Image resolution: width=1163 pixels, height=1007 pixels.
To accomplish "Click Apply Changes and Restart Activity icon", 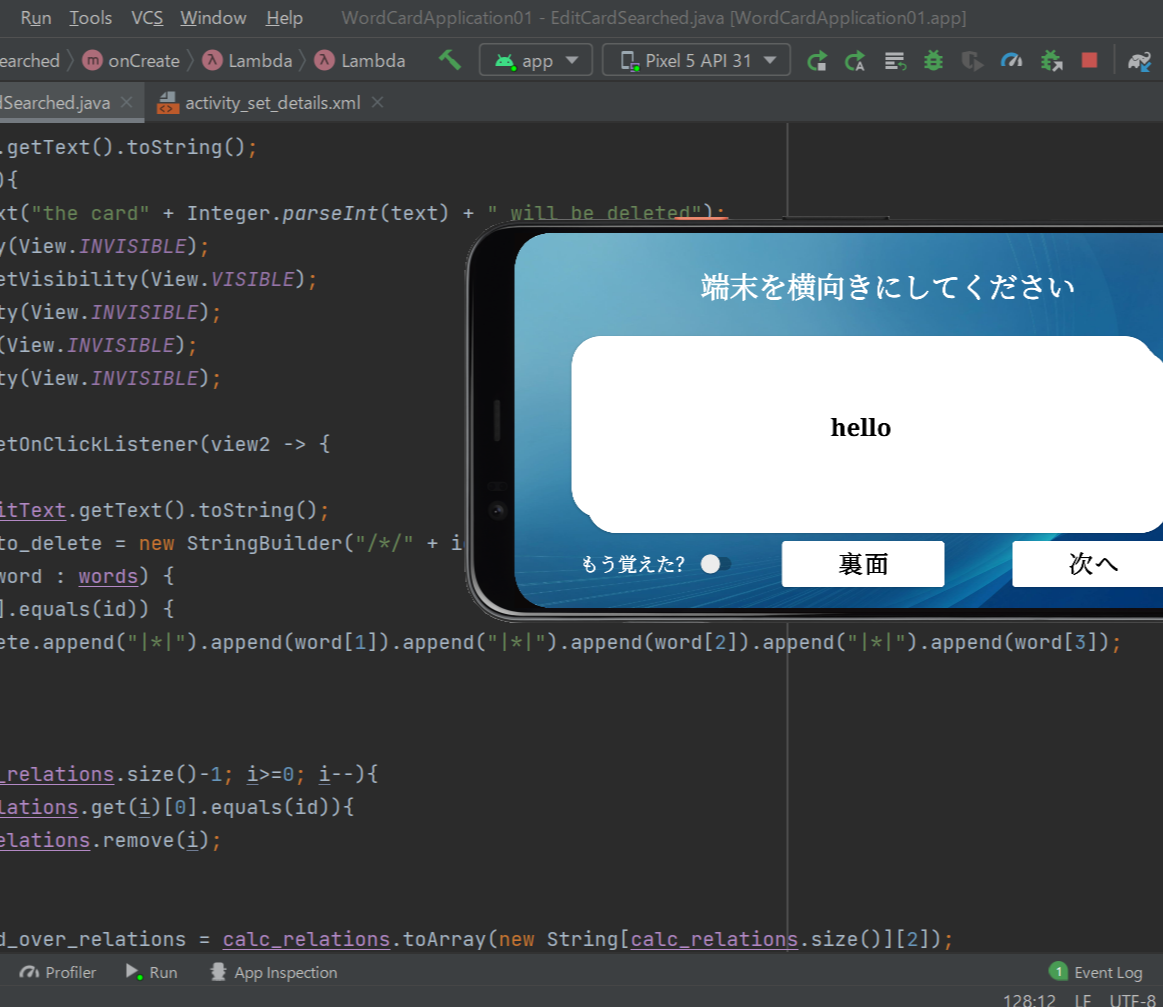I will pyautogui.click(x=855, y=61).
